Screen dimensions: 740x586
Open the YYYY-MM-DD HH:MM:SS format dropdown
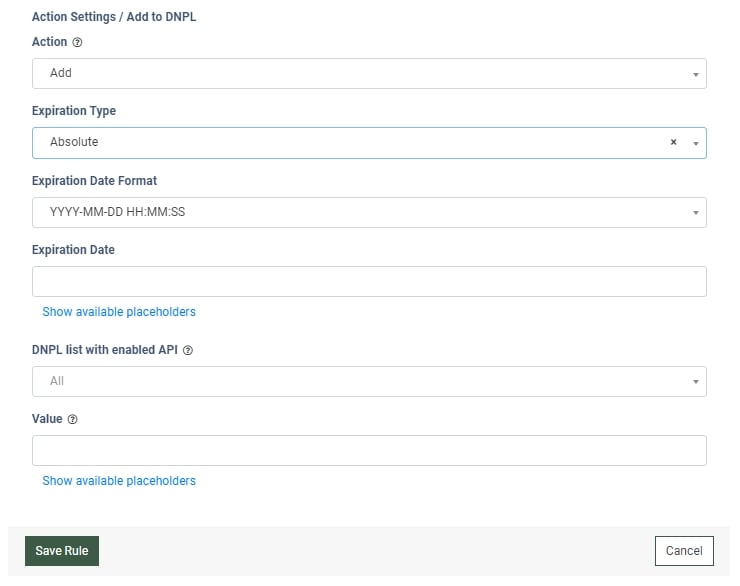click(x=360, y=212)
